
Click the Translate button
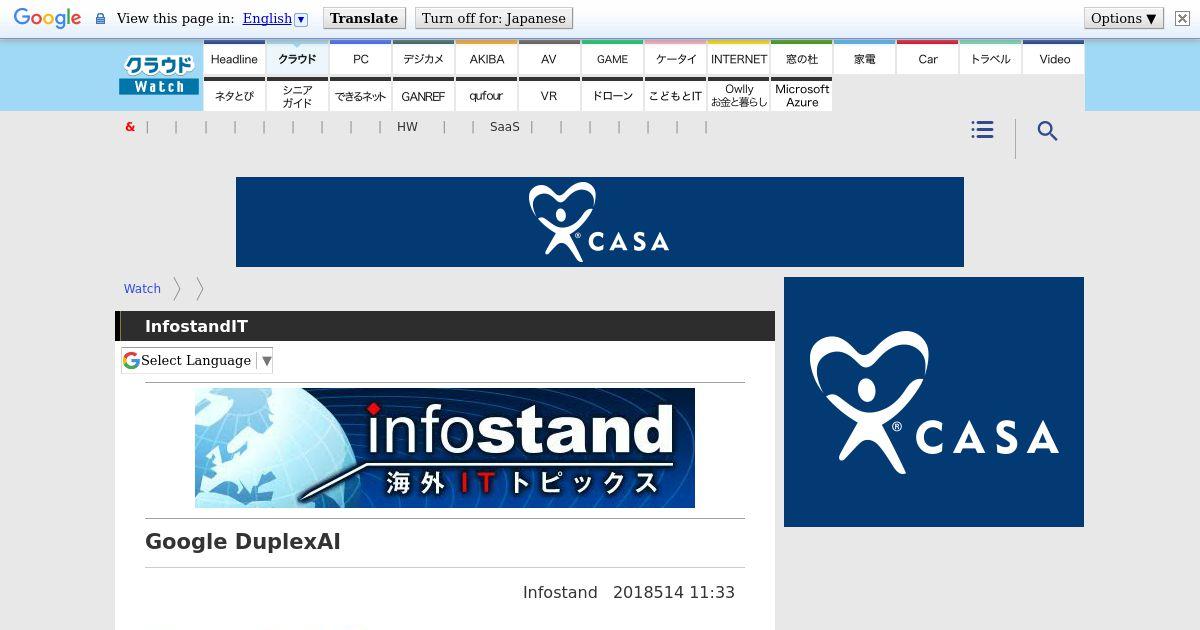coord(364,18)
